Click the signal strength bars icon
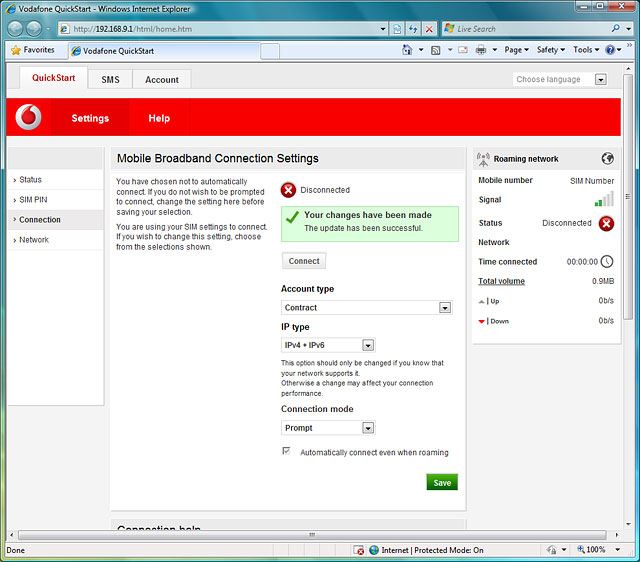This screenshot has height=562, width=640. pyautogui.click(x=604, y=199)
